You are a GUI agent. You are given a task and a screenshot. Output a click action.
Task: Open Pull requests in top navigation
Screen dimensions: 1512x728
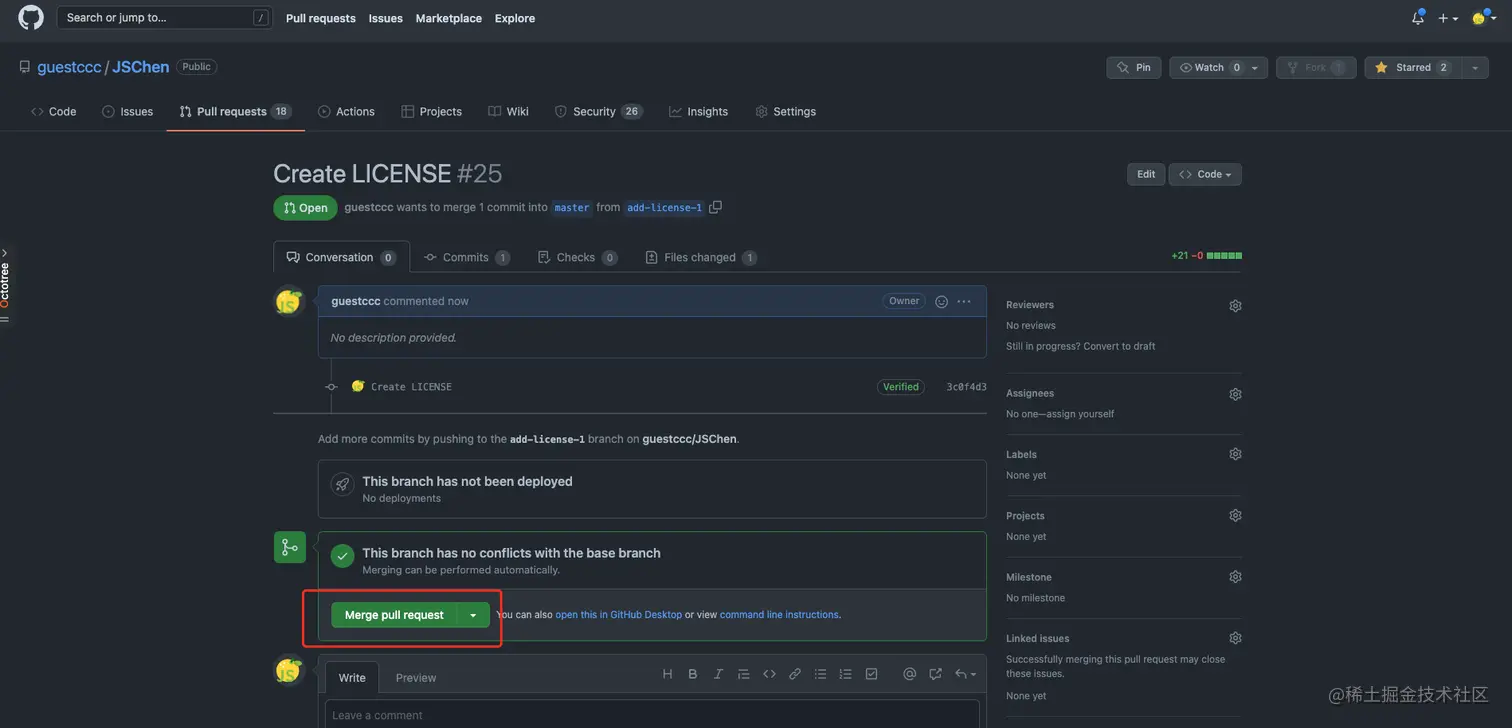click(x=321, y=18)
